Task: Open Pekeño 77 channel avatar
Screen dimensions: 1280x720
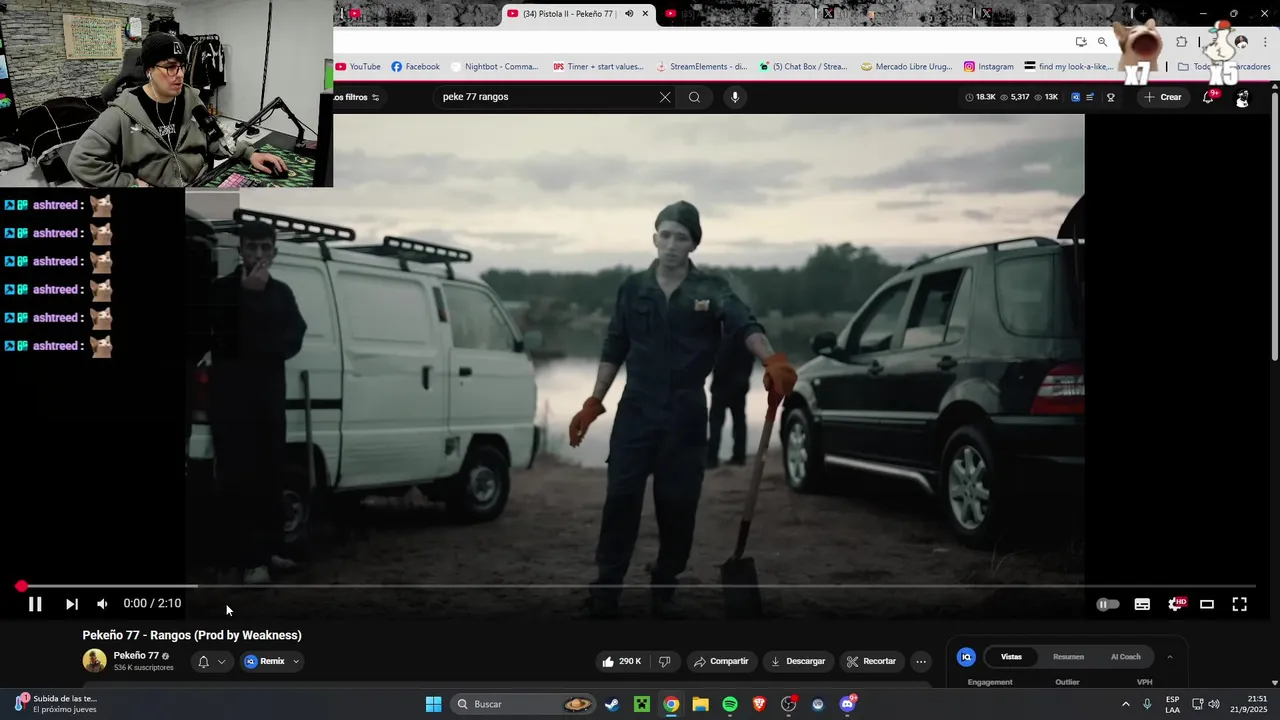Action: tap(94, 660)
